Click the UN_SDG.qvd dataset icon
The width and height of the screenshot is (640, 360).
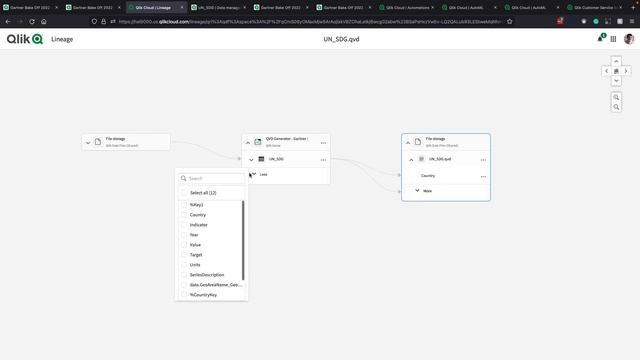[422, 159]
